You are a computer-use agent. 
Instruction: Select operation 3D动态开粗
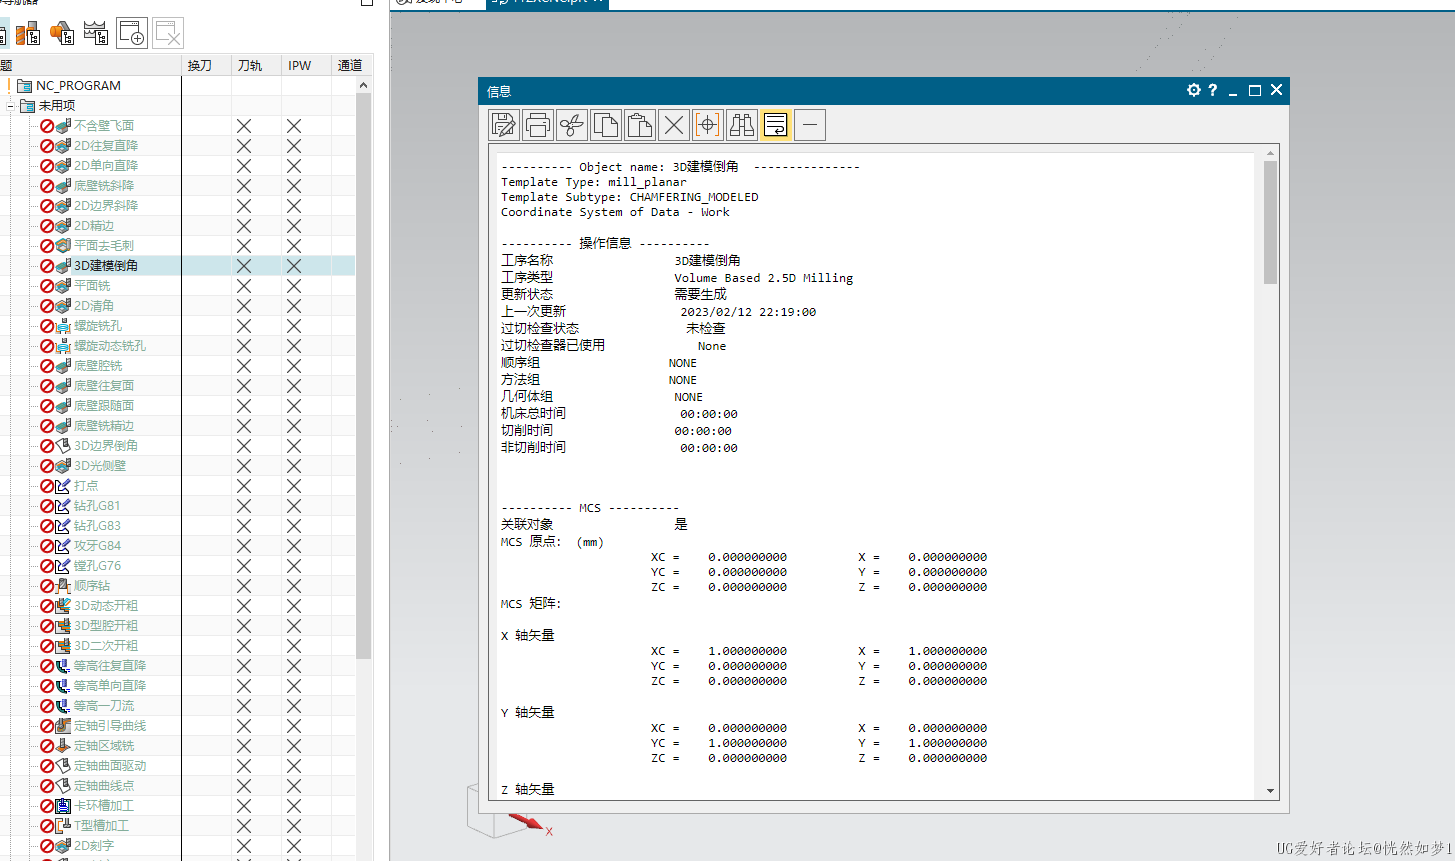(x=106, y=606)
